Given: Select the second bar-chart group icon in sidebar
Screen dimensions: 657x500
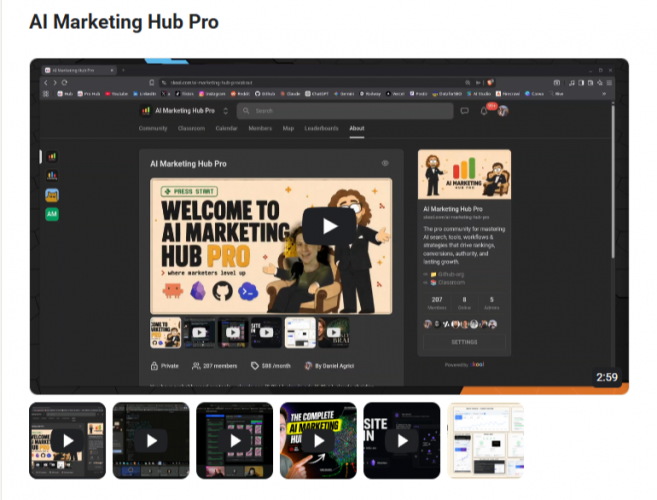Looking at the screenshot, I should point(52,176).
